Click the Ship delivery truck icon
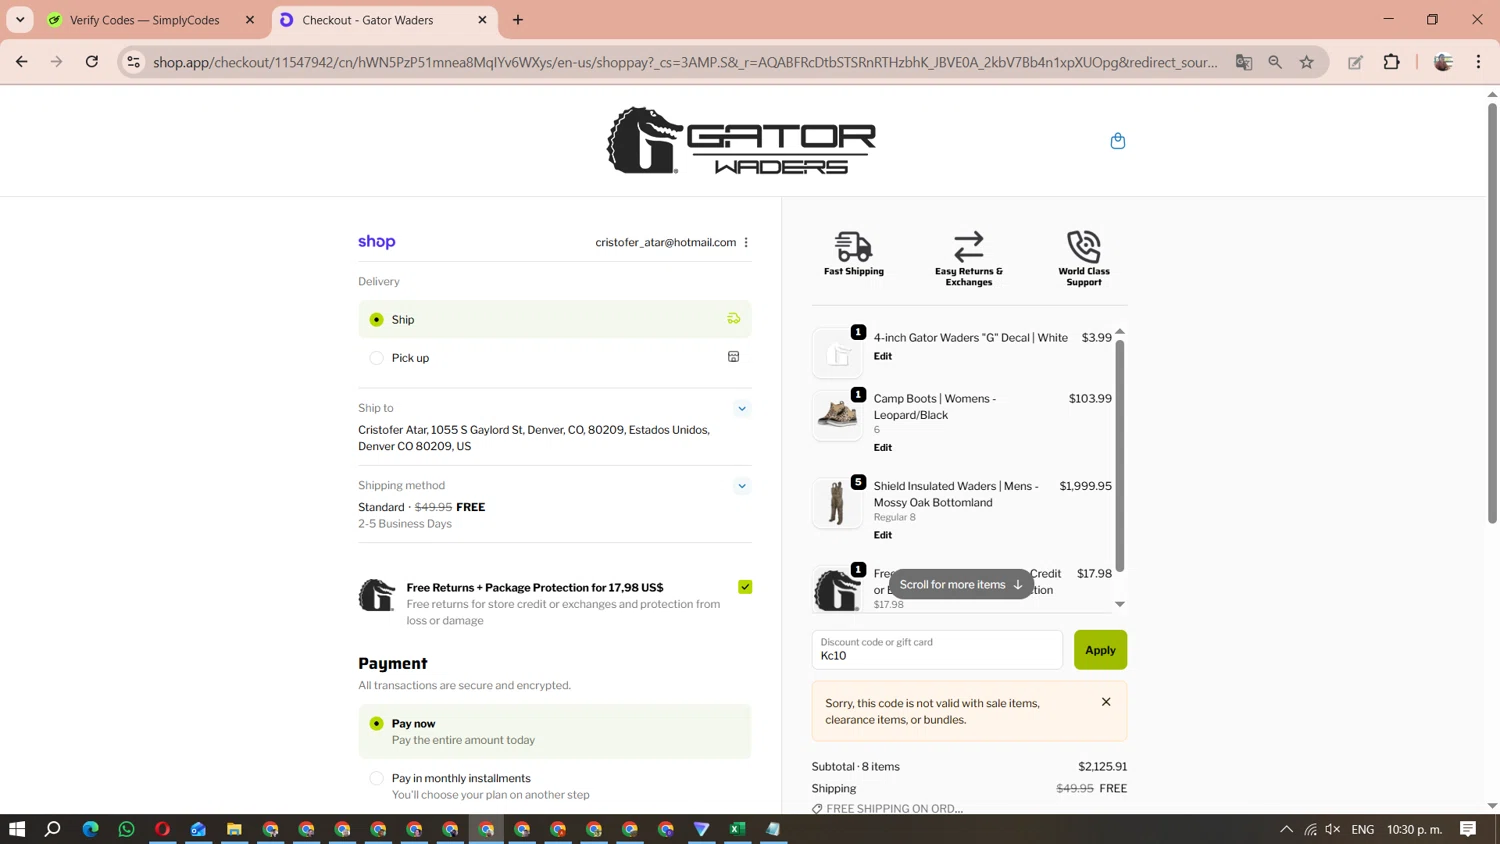The width and height of the screenshot is (1500, 844). coord(734,319)
